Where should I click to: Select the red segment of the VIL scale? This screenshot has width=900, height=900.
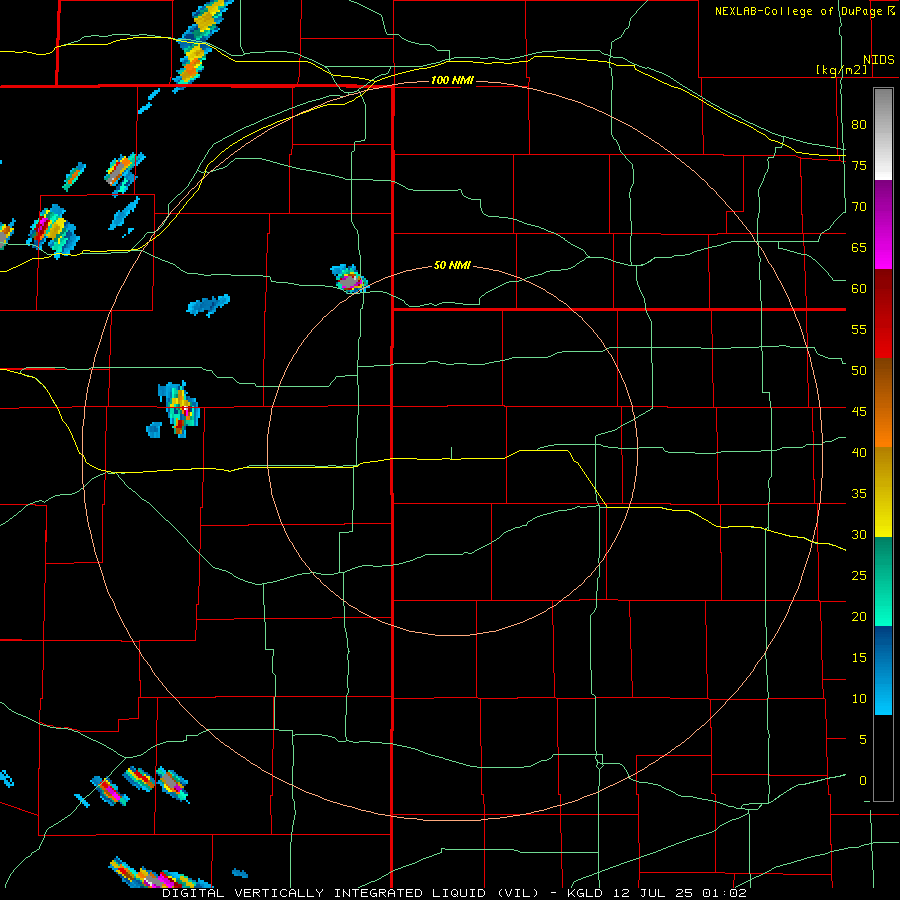click(883, 314)
